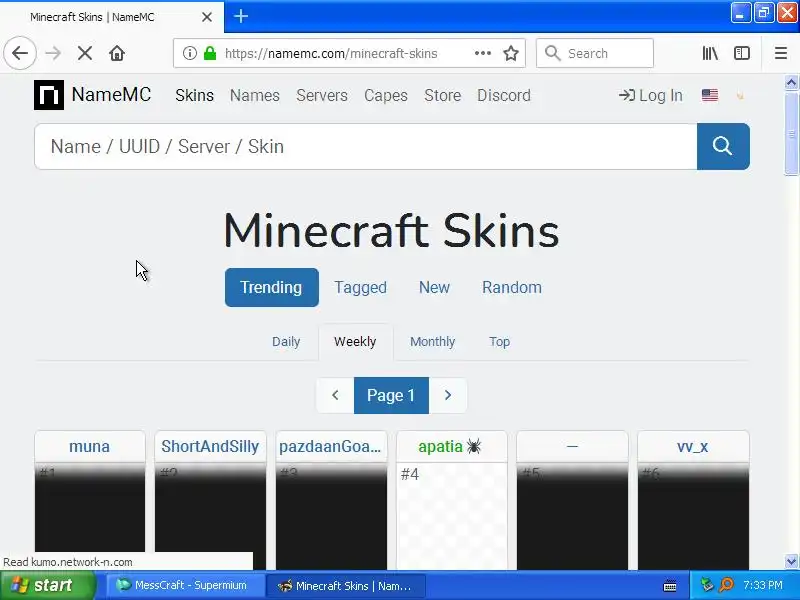Go to previous page chevron
800x600 pixels.
[335, 395]
